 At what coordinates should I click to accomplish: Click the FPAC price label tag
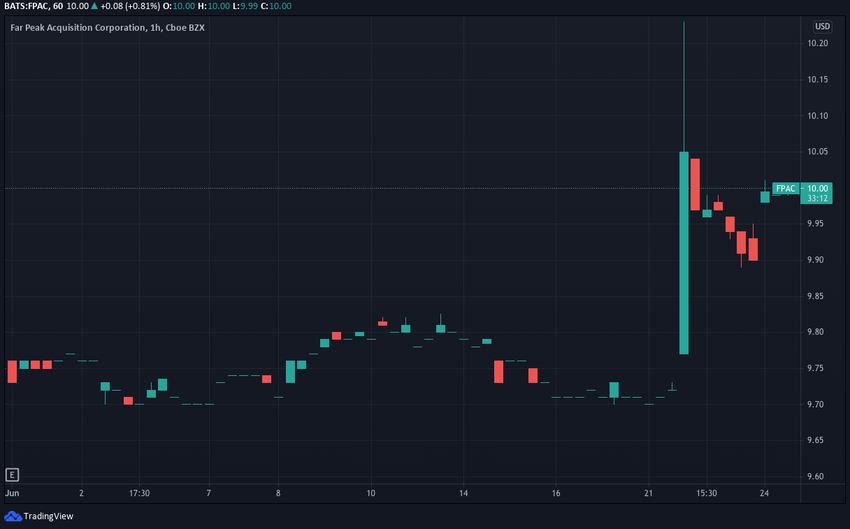785,189
